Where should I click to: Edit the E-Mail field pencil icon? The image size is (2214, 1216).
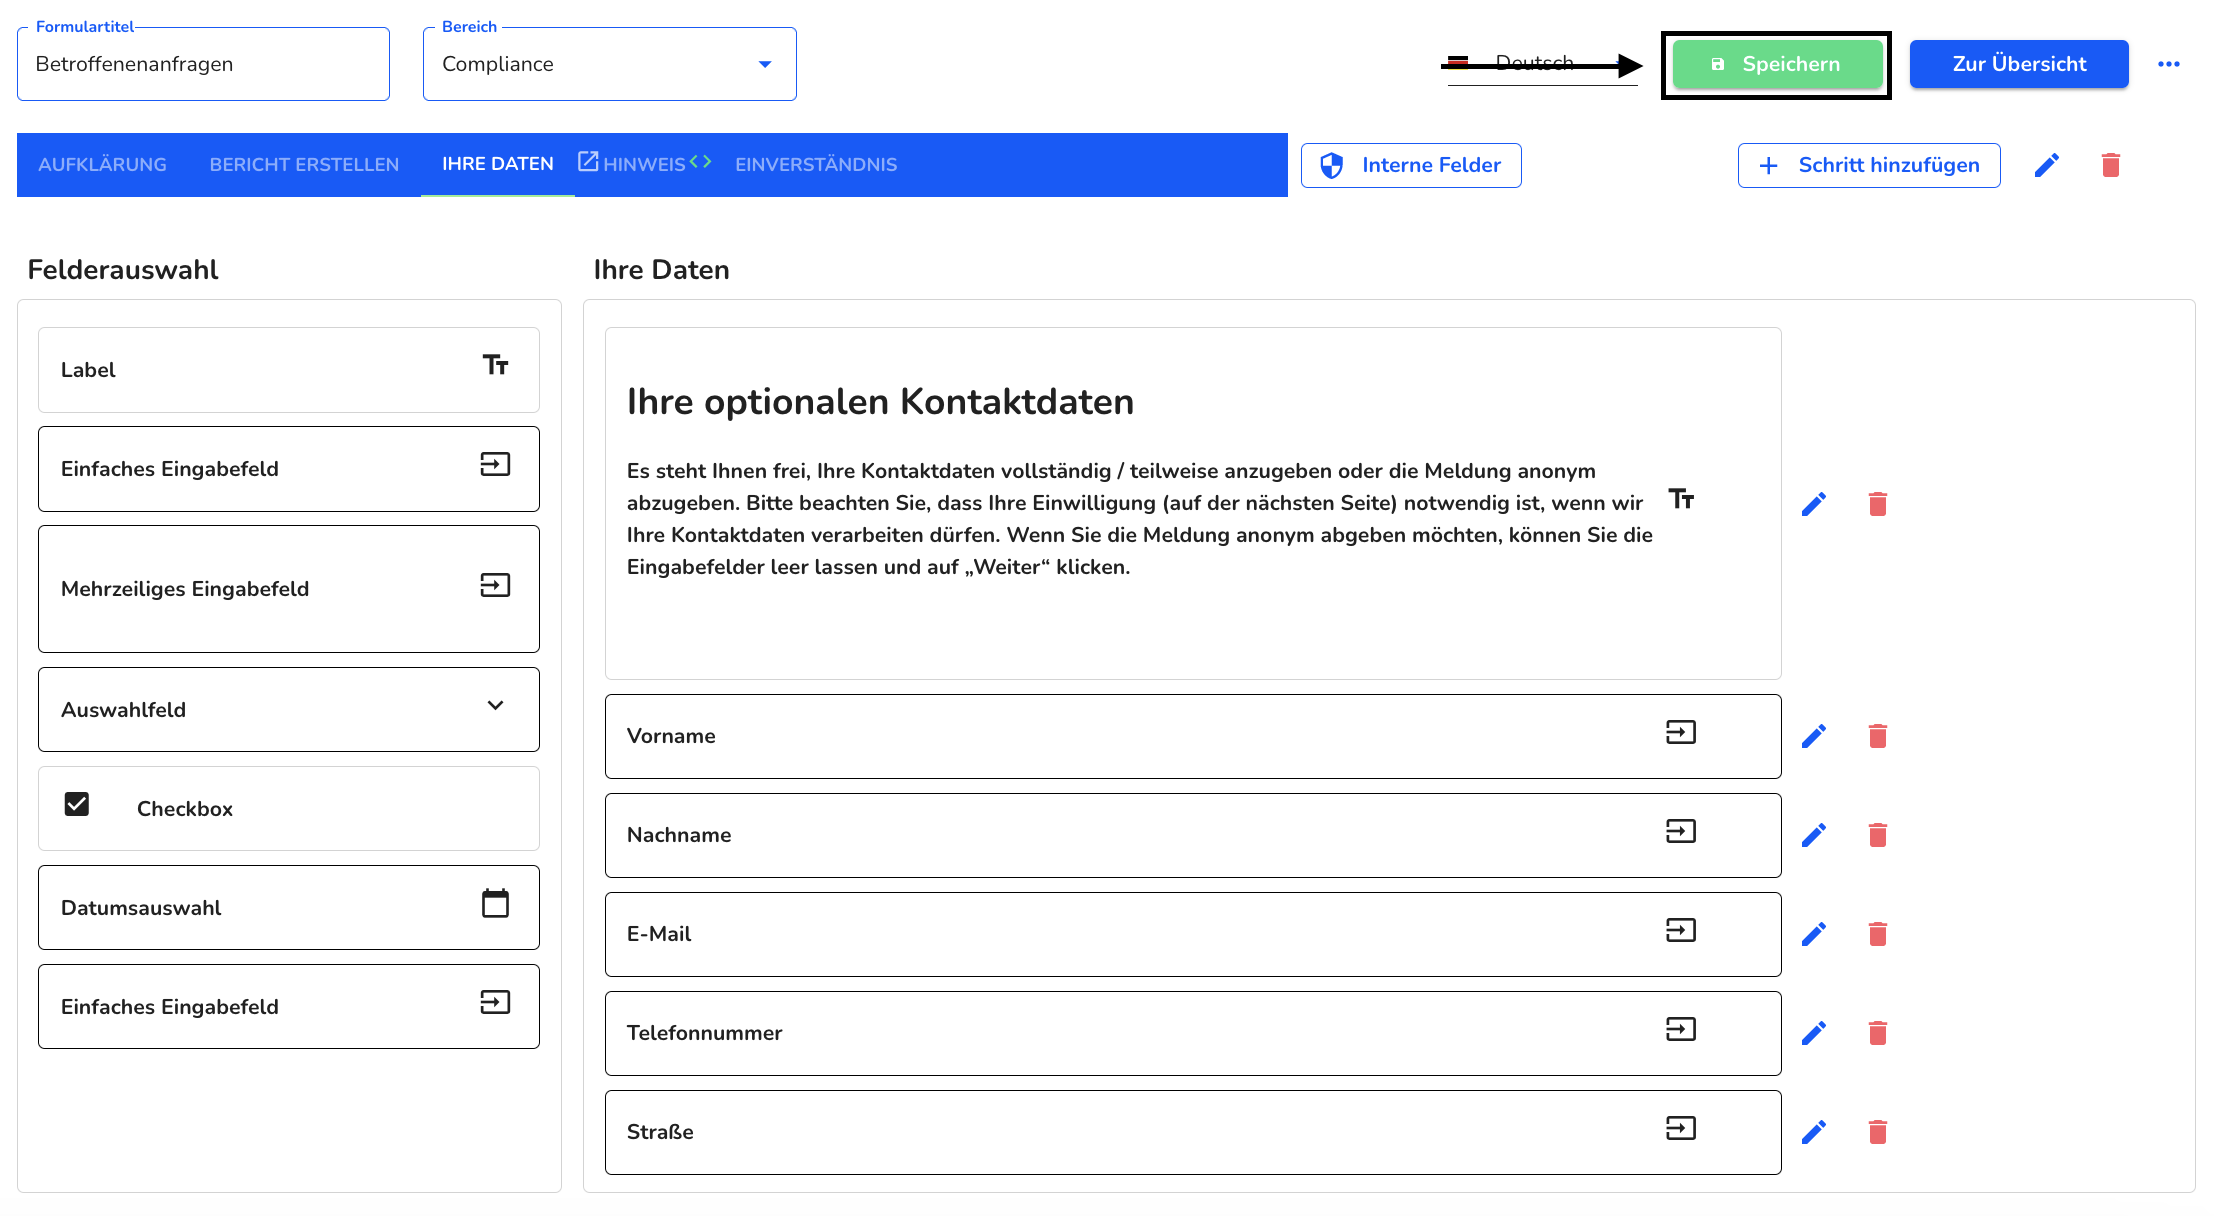[x=1814, y=934]
